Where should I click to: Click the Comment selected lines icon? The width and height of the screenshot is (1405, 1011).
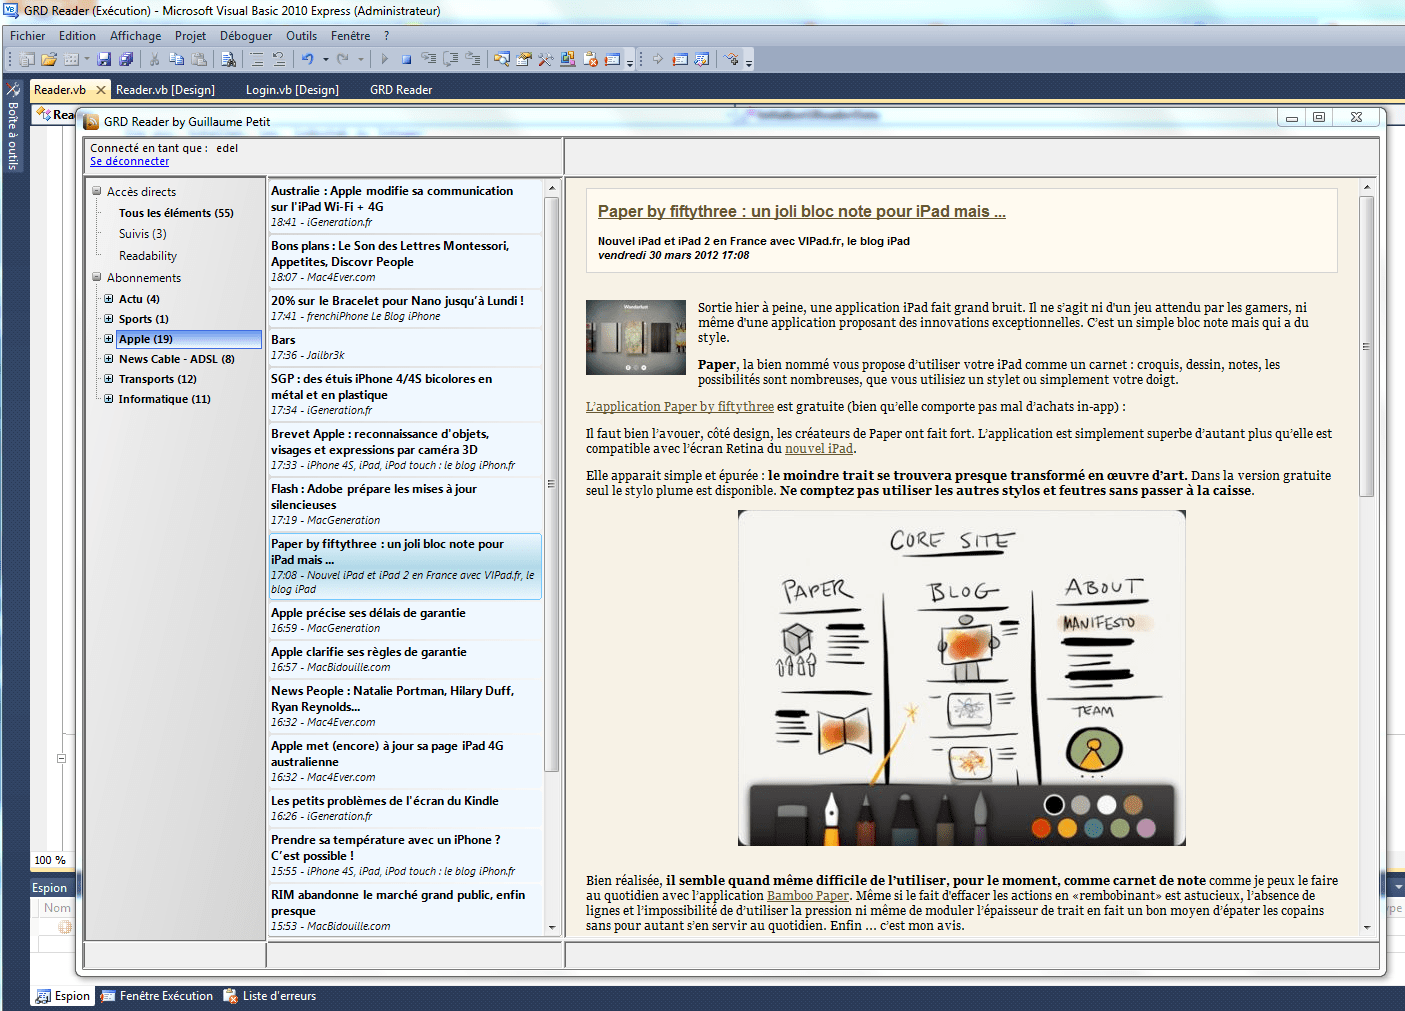[257, 60]
